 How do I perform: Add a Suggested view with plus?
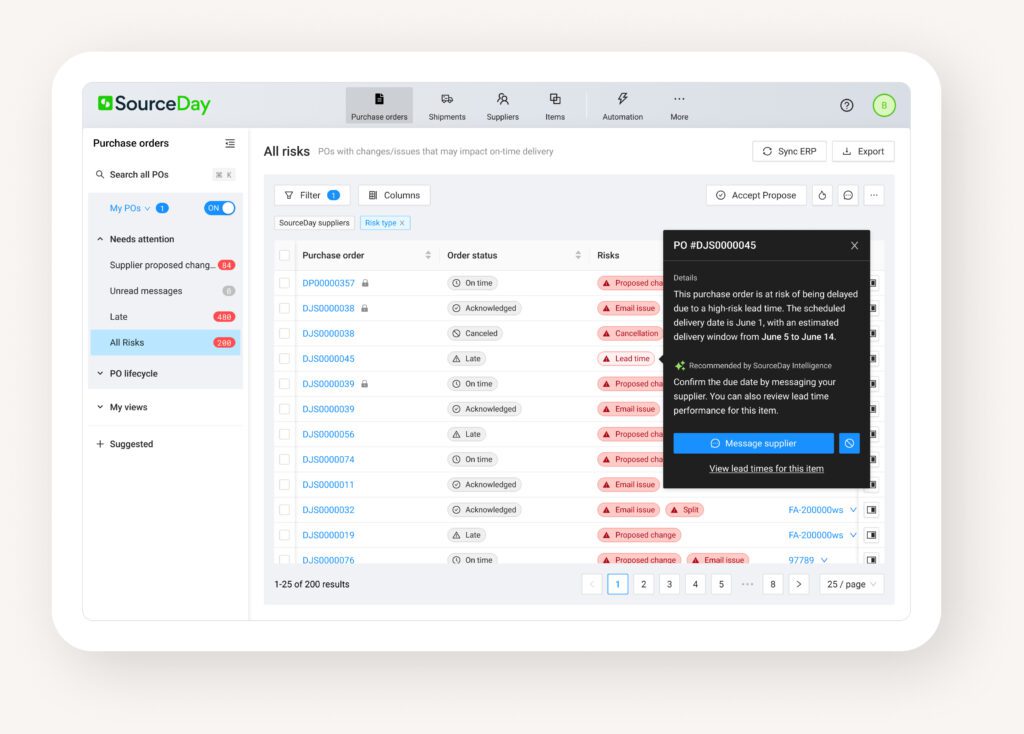(x=100, y=444)
